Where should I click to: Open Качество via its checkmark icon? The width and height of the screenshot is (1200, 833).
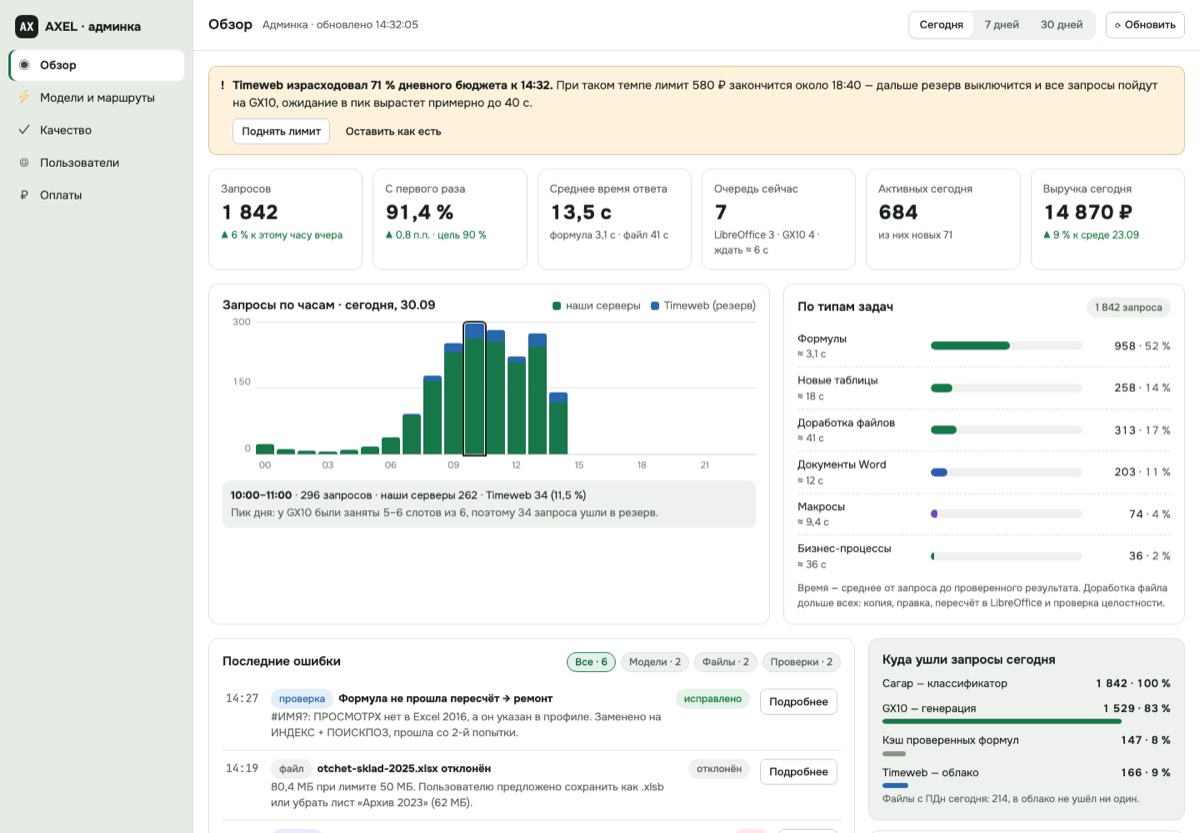pyautogui.click(x=24, y=130)
